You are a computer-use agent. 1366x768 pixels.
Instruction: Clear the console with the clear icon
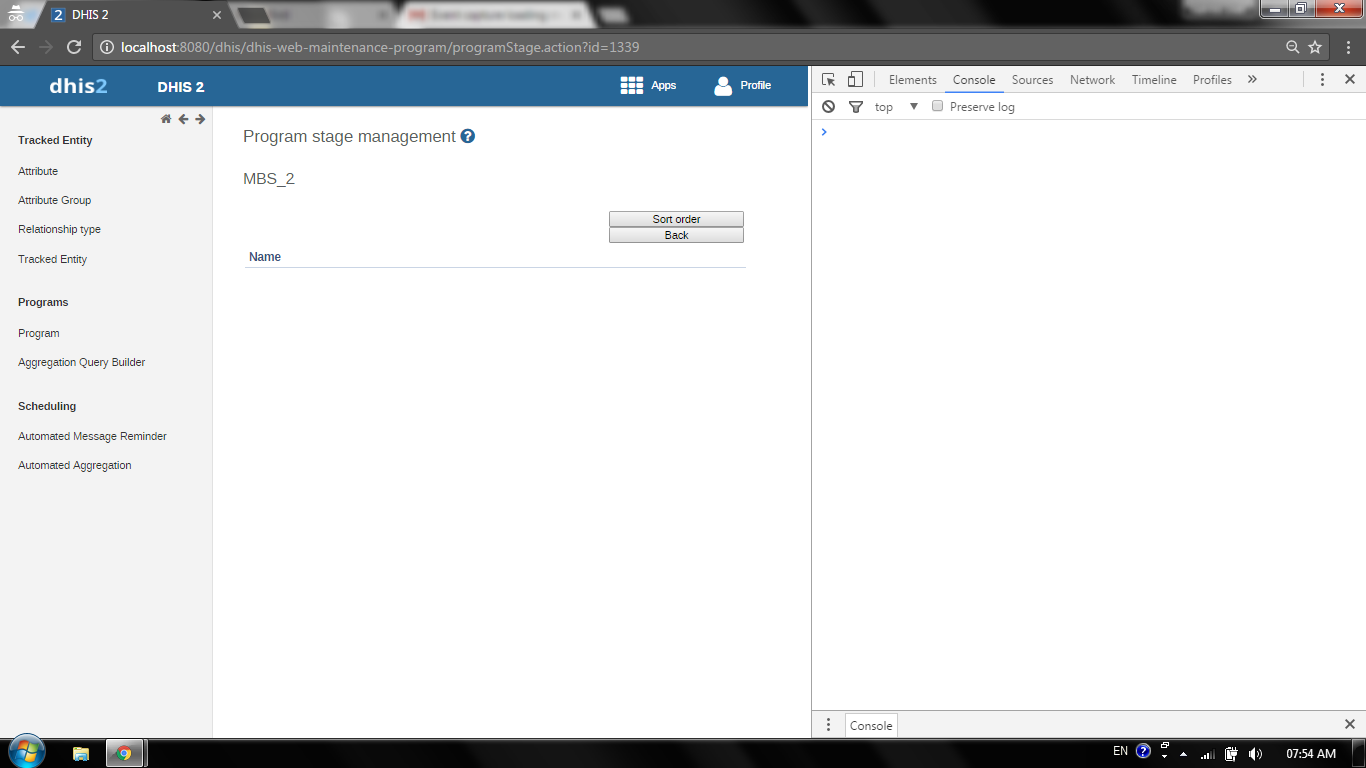828,107
